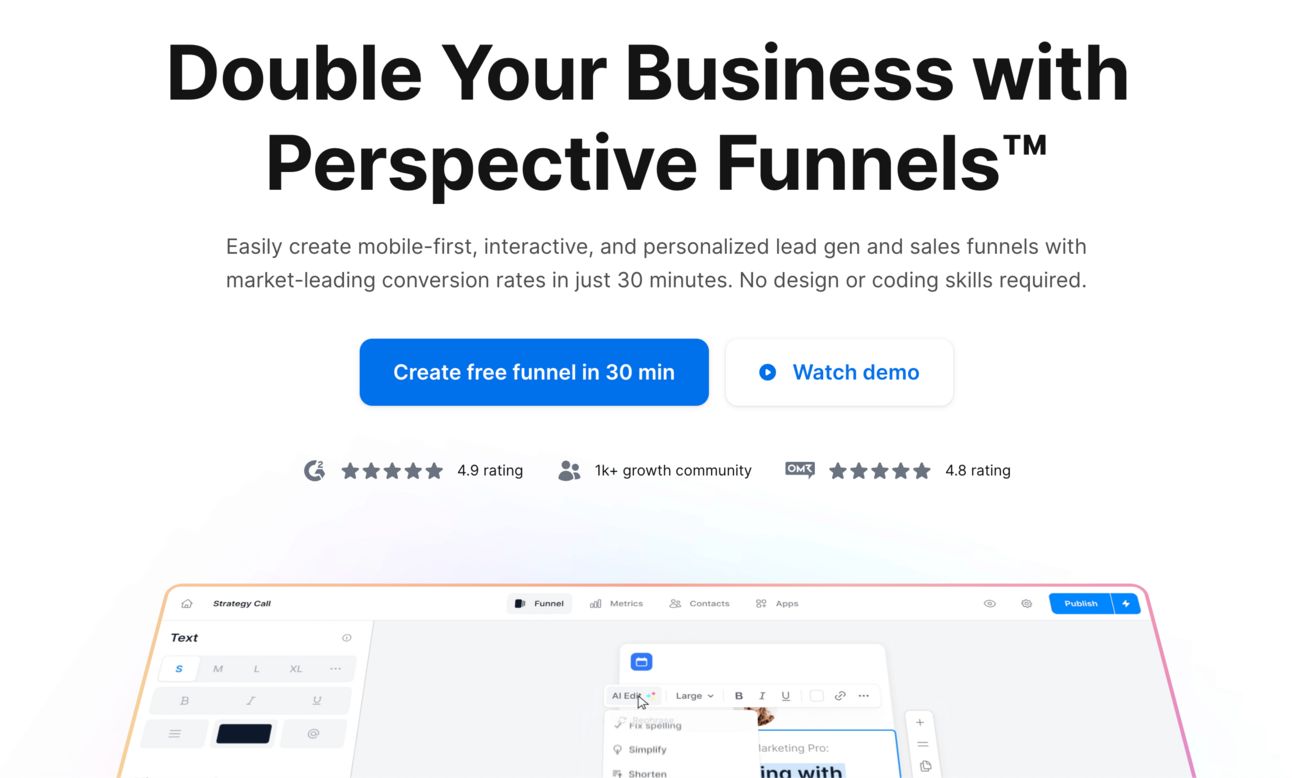Screen dimensions: 1292x778
Task: Click the home icon beside Strategy Call
Action: click(x=187, y=604)
